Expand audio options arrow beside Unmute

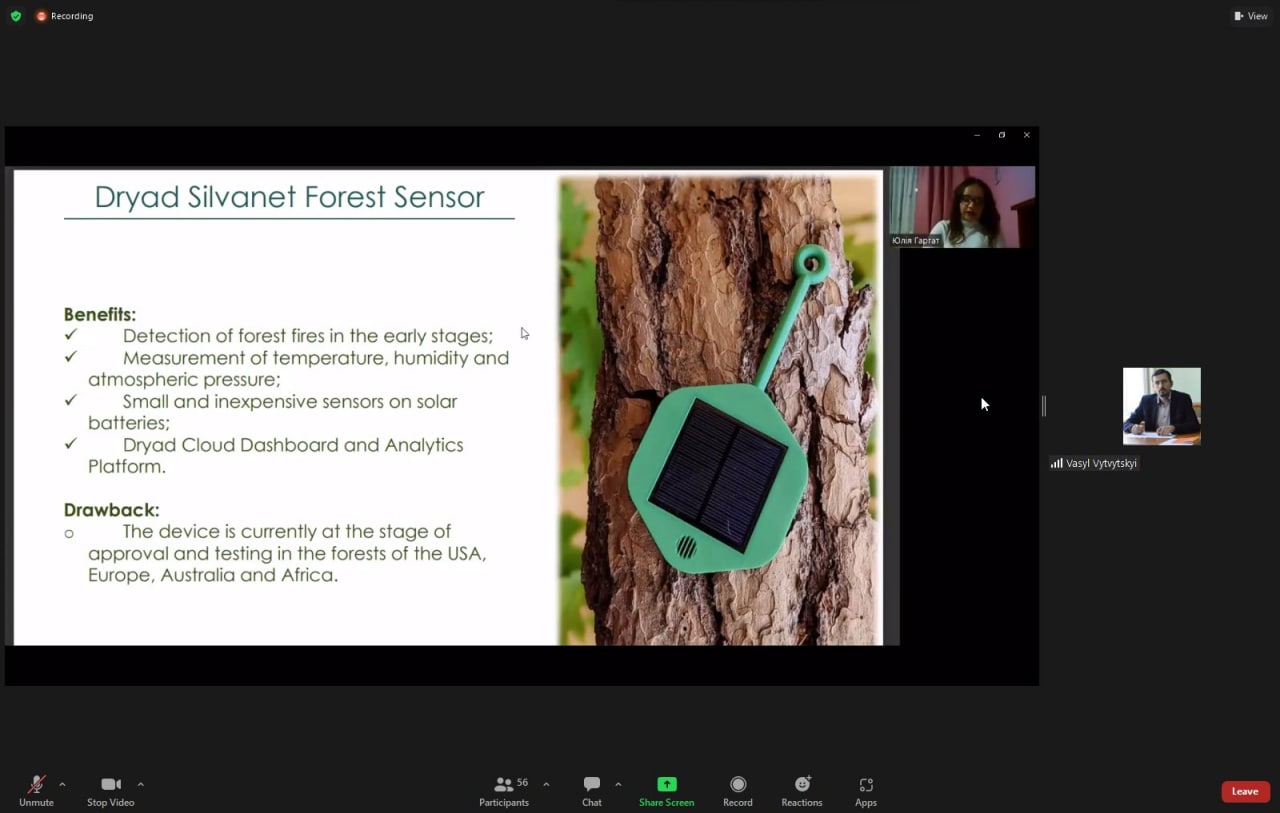[62, 785]
